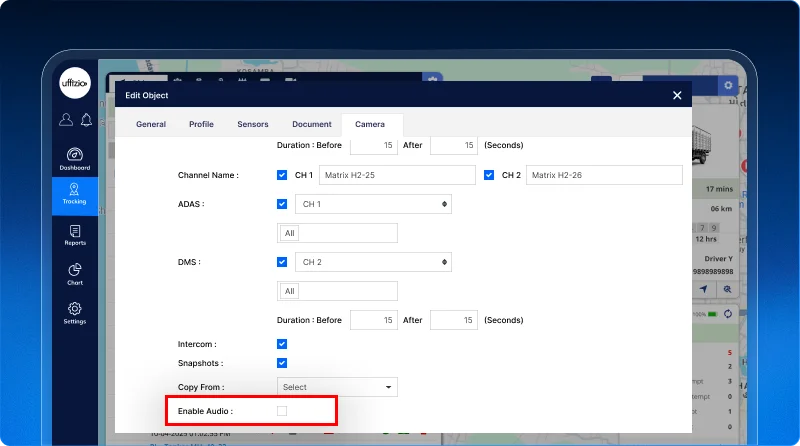Viewport: 800px width, 446px height.
Task: Uncheck the DMS checkbox
Action: [282, 262]
